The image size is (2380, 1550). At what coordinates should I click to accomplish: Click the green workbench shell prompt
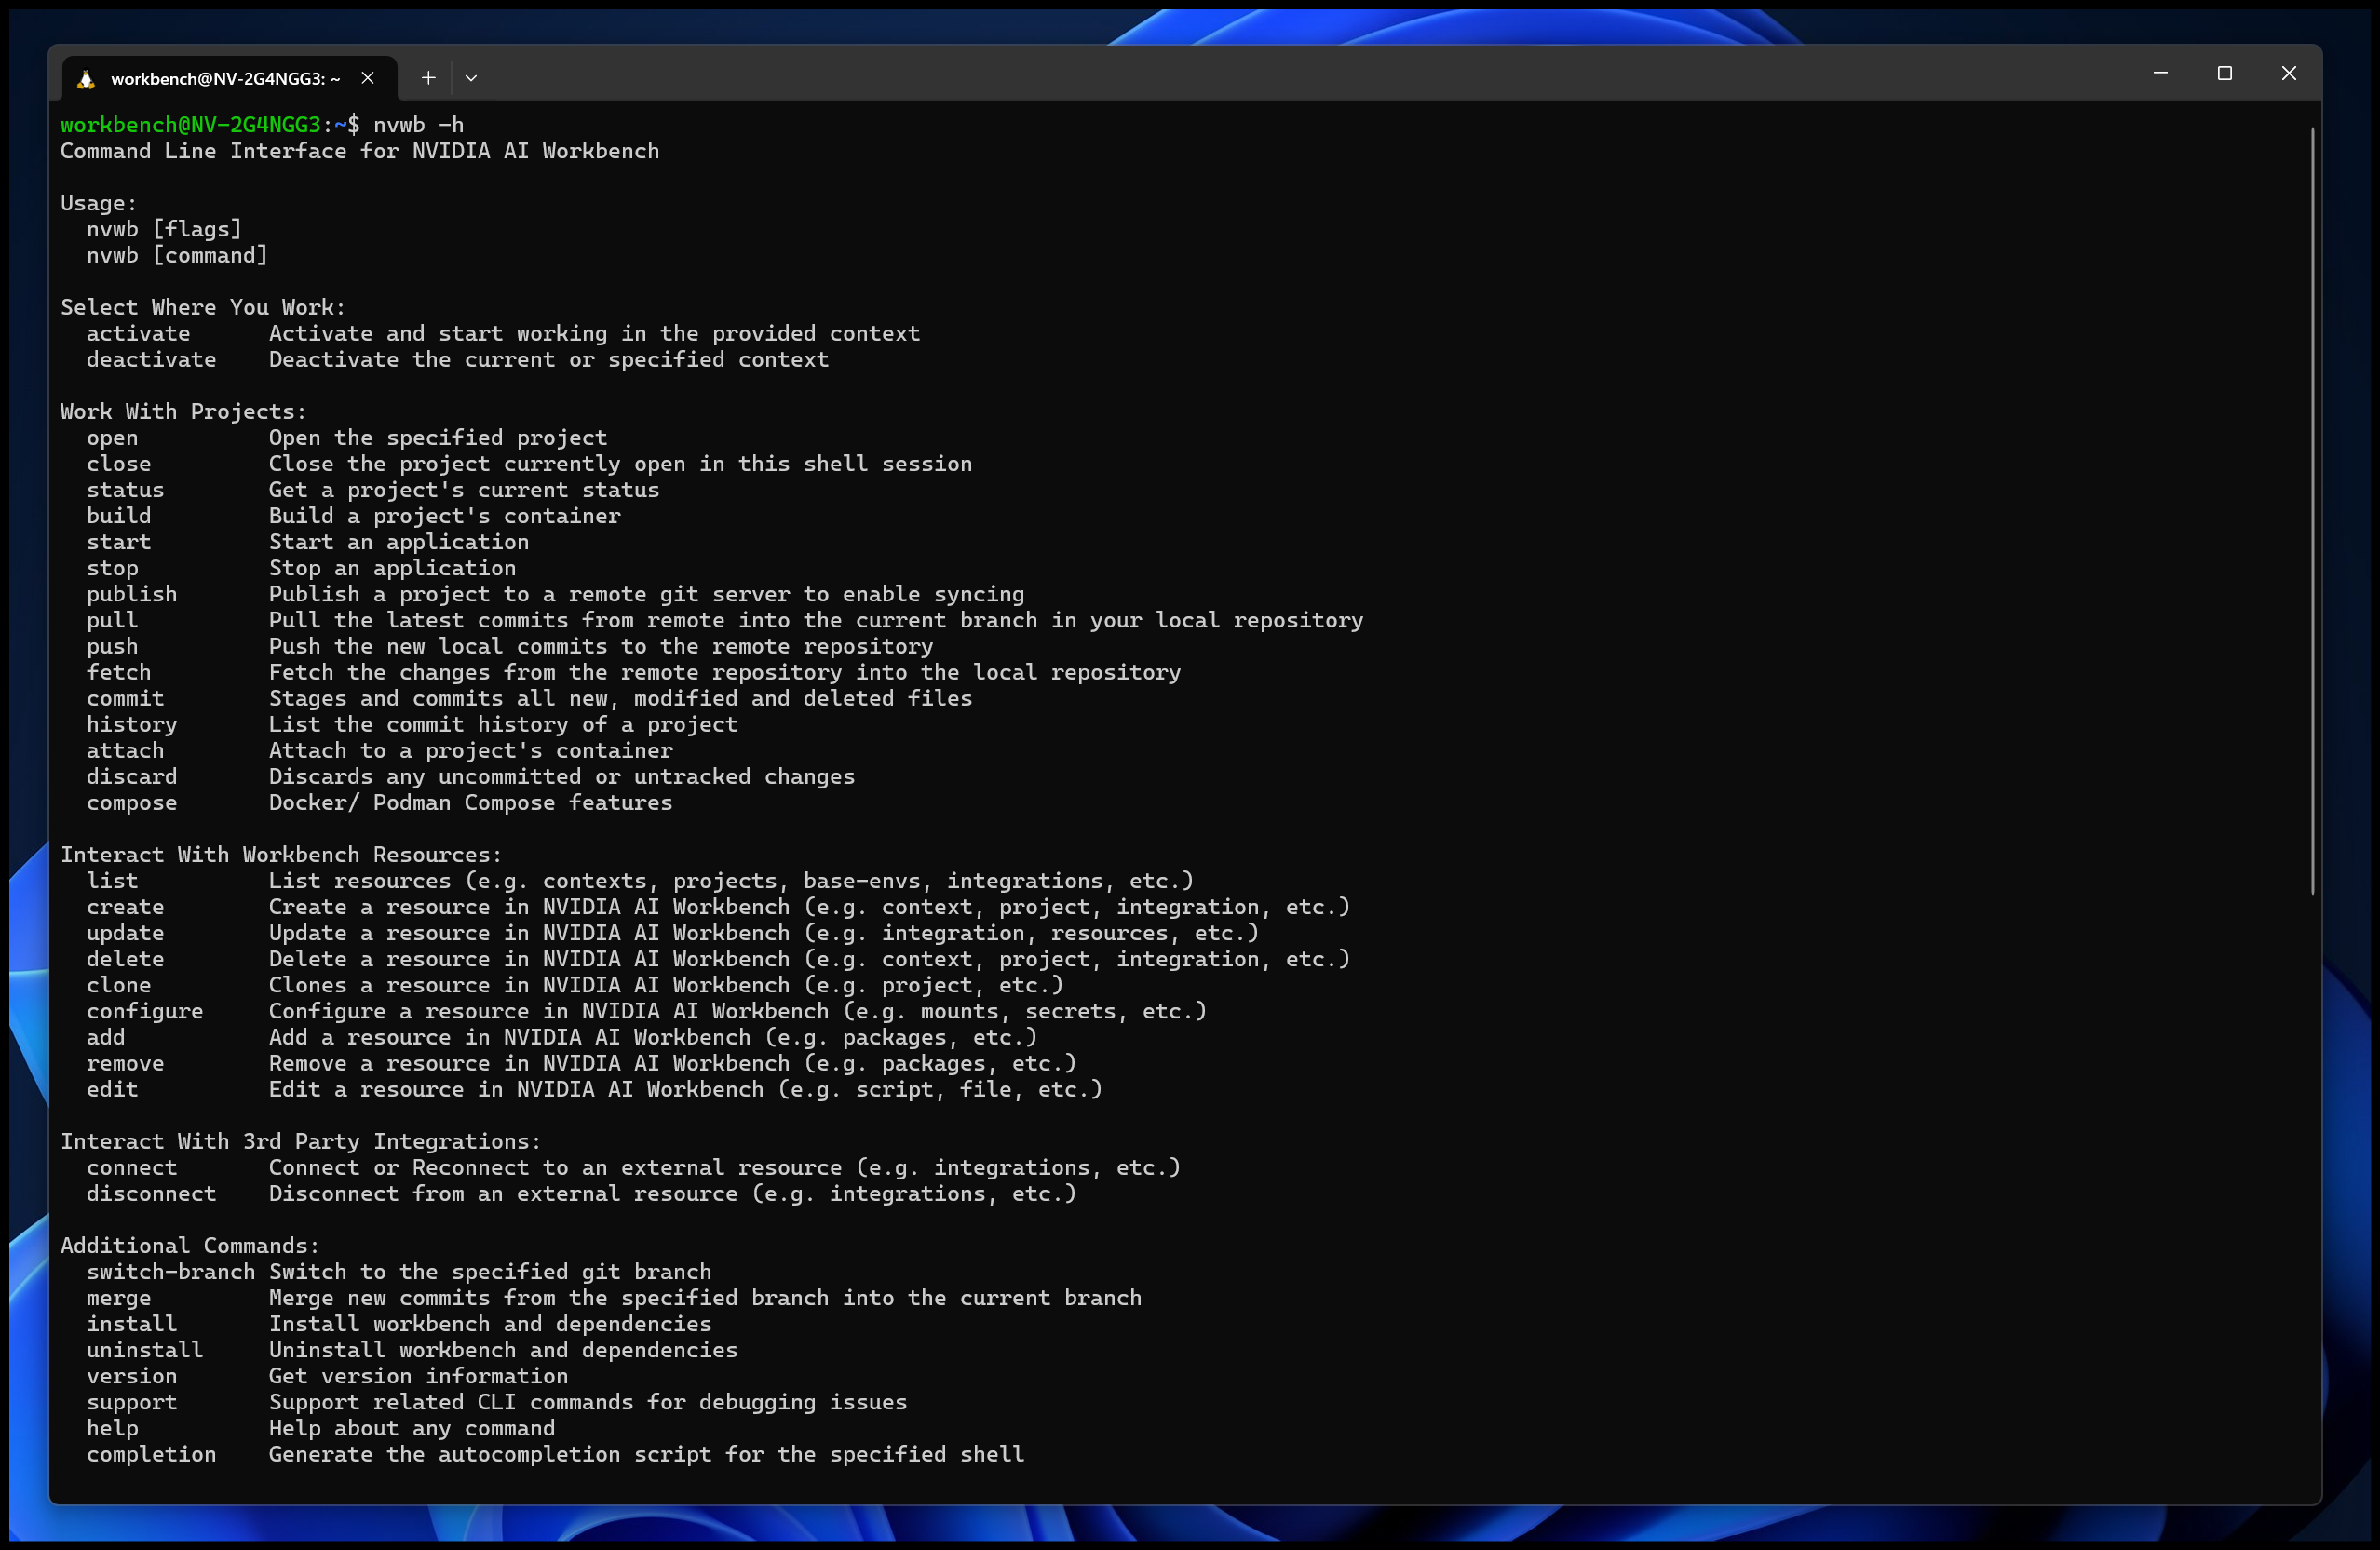coord(195,124)
